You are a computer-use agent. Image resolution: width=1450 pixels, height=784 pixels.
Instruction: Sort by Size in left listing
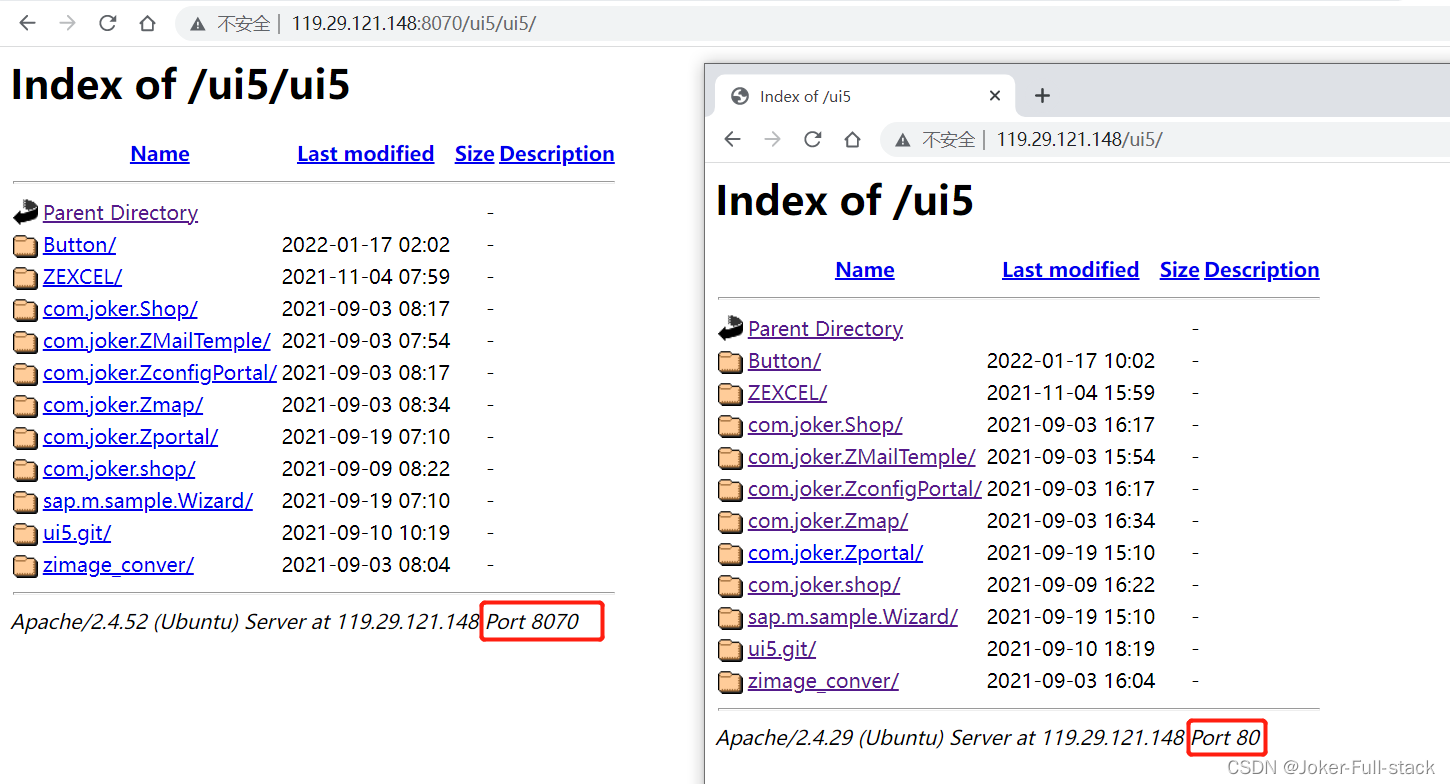[474, 154]
